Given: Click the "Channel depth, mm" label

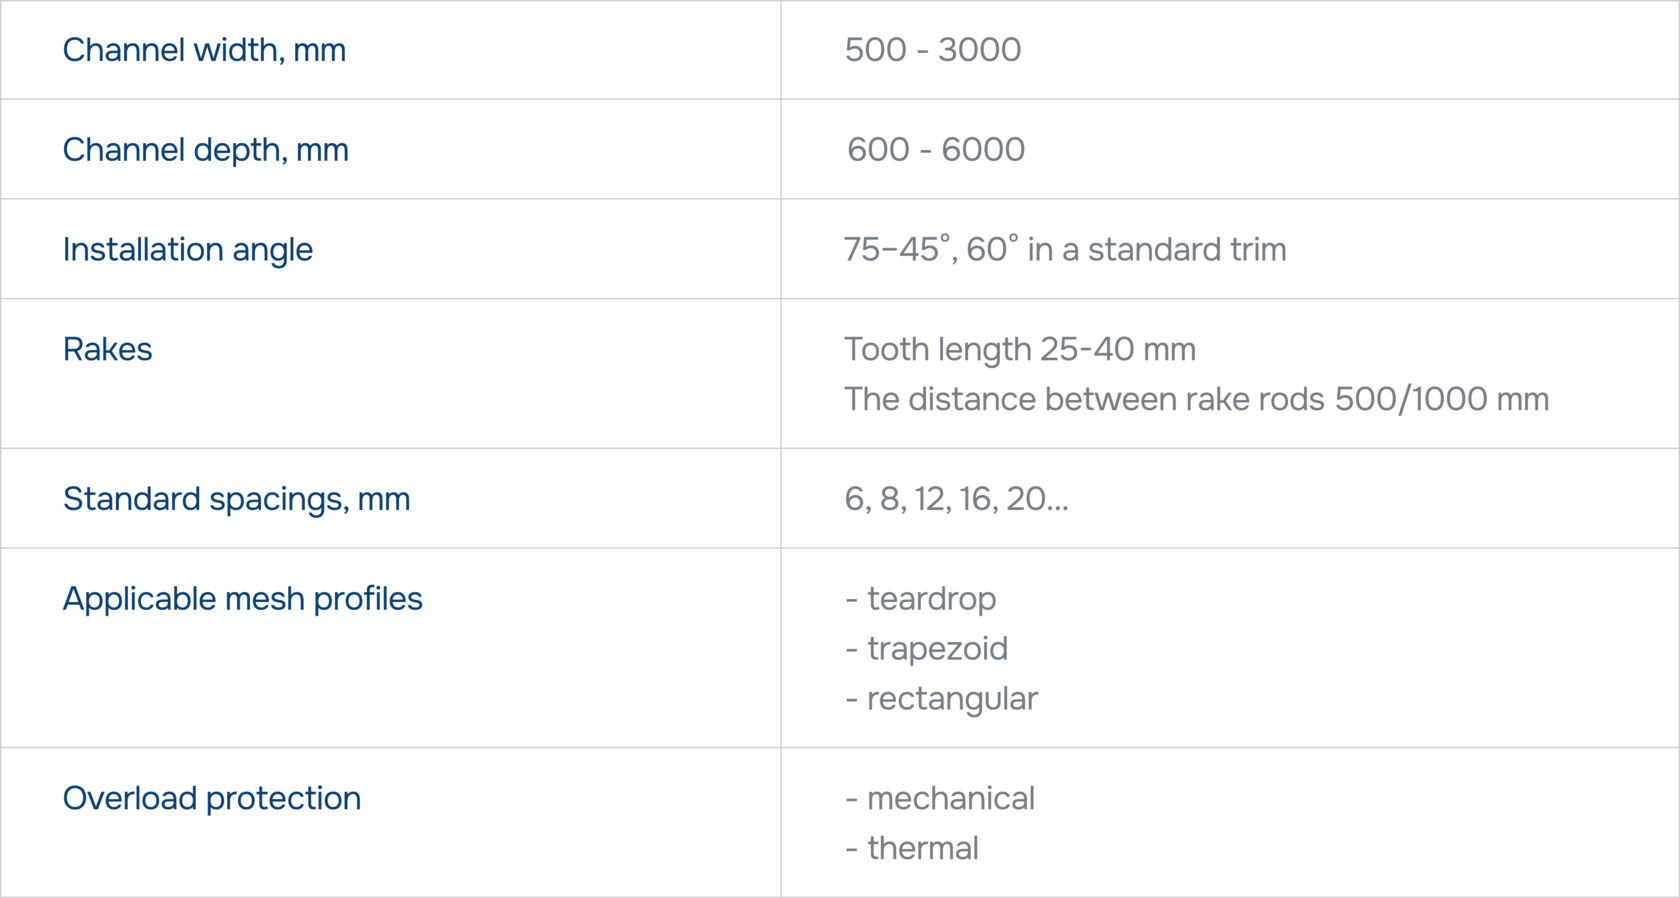Looking at the screenshot, I should [205, 150].
